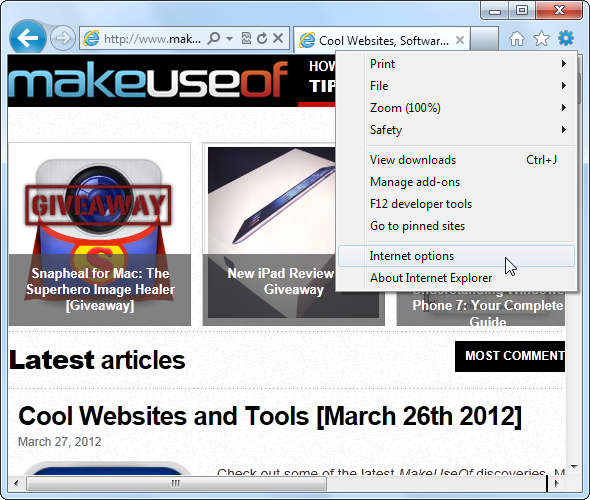Open Cool Websites and Tools article link
The height and width of the screenshot is (500, 590).
coord(270,416)
